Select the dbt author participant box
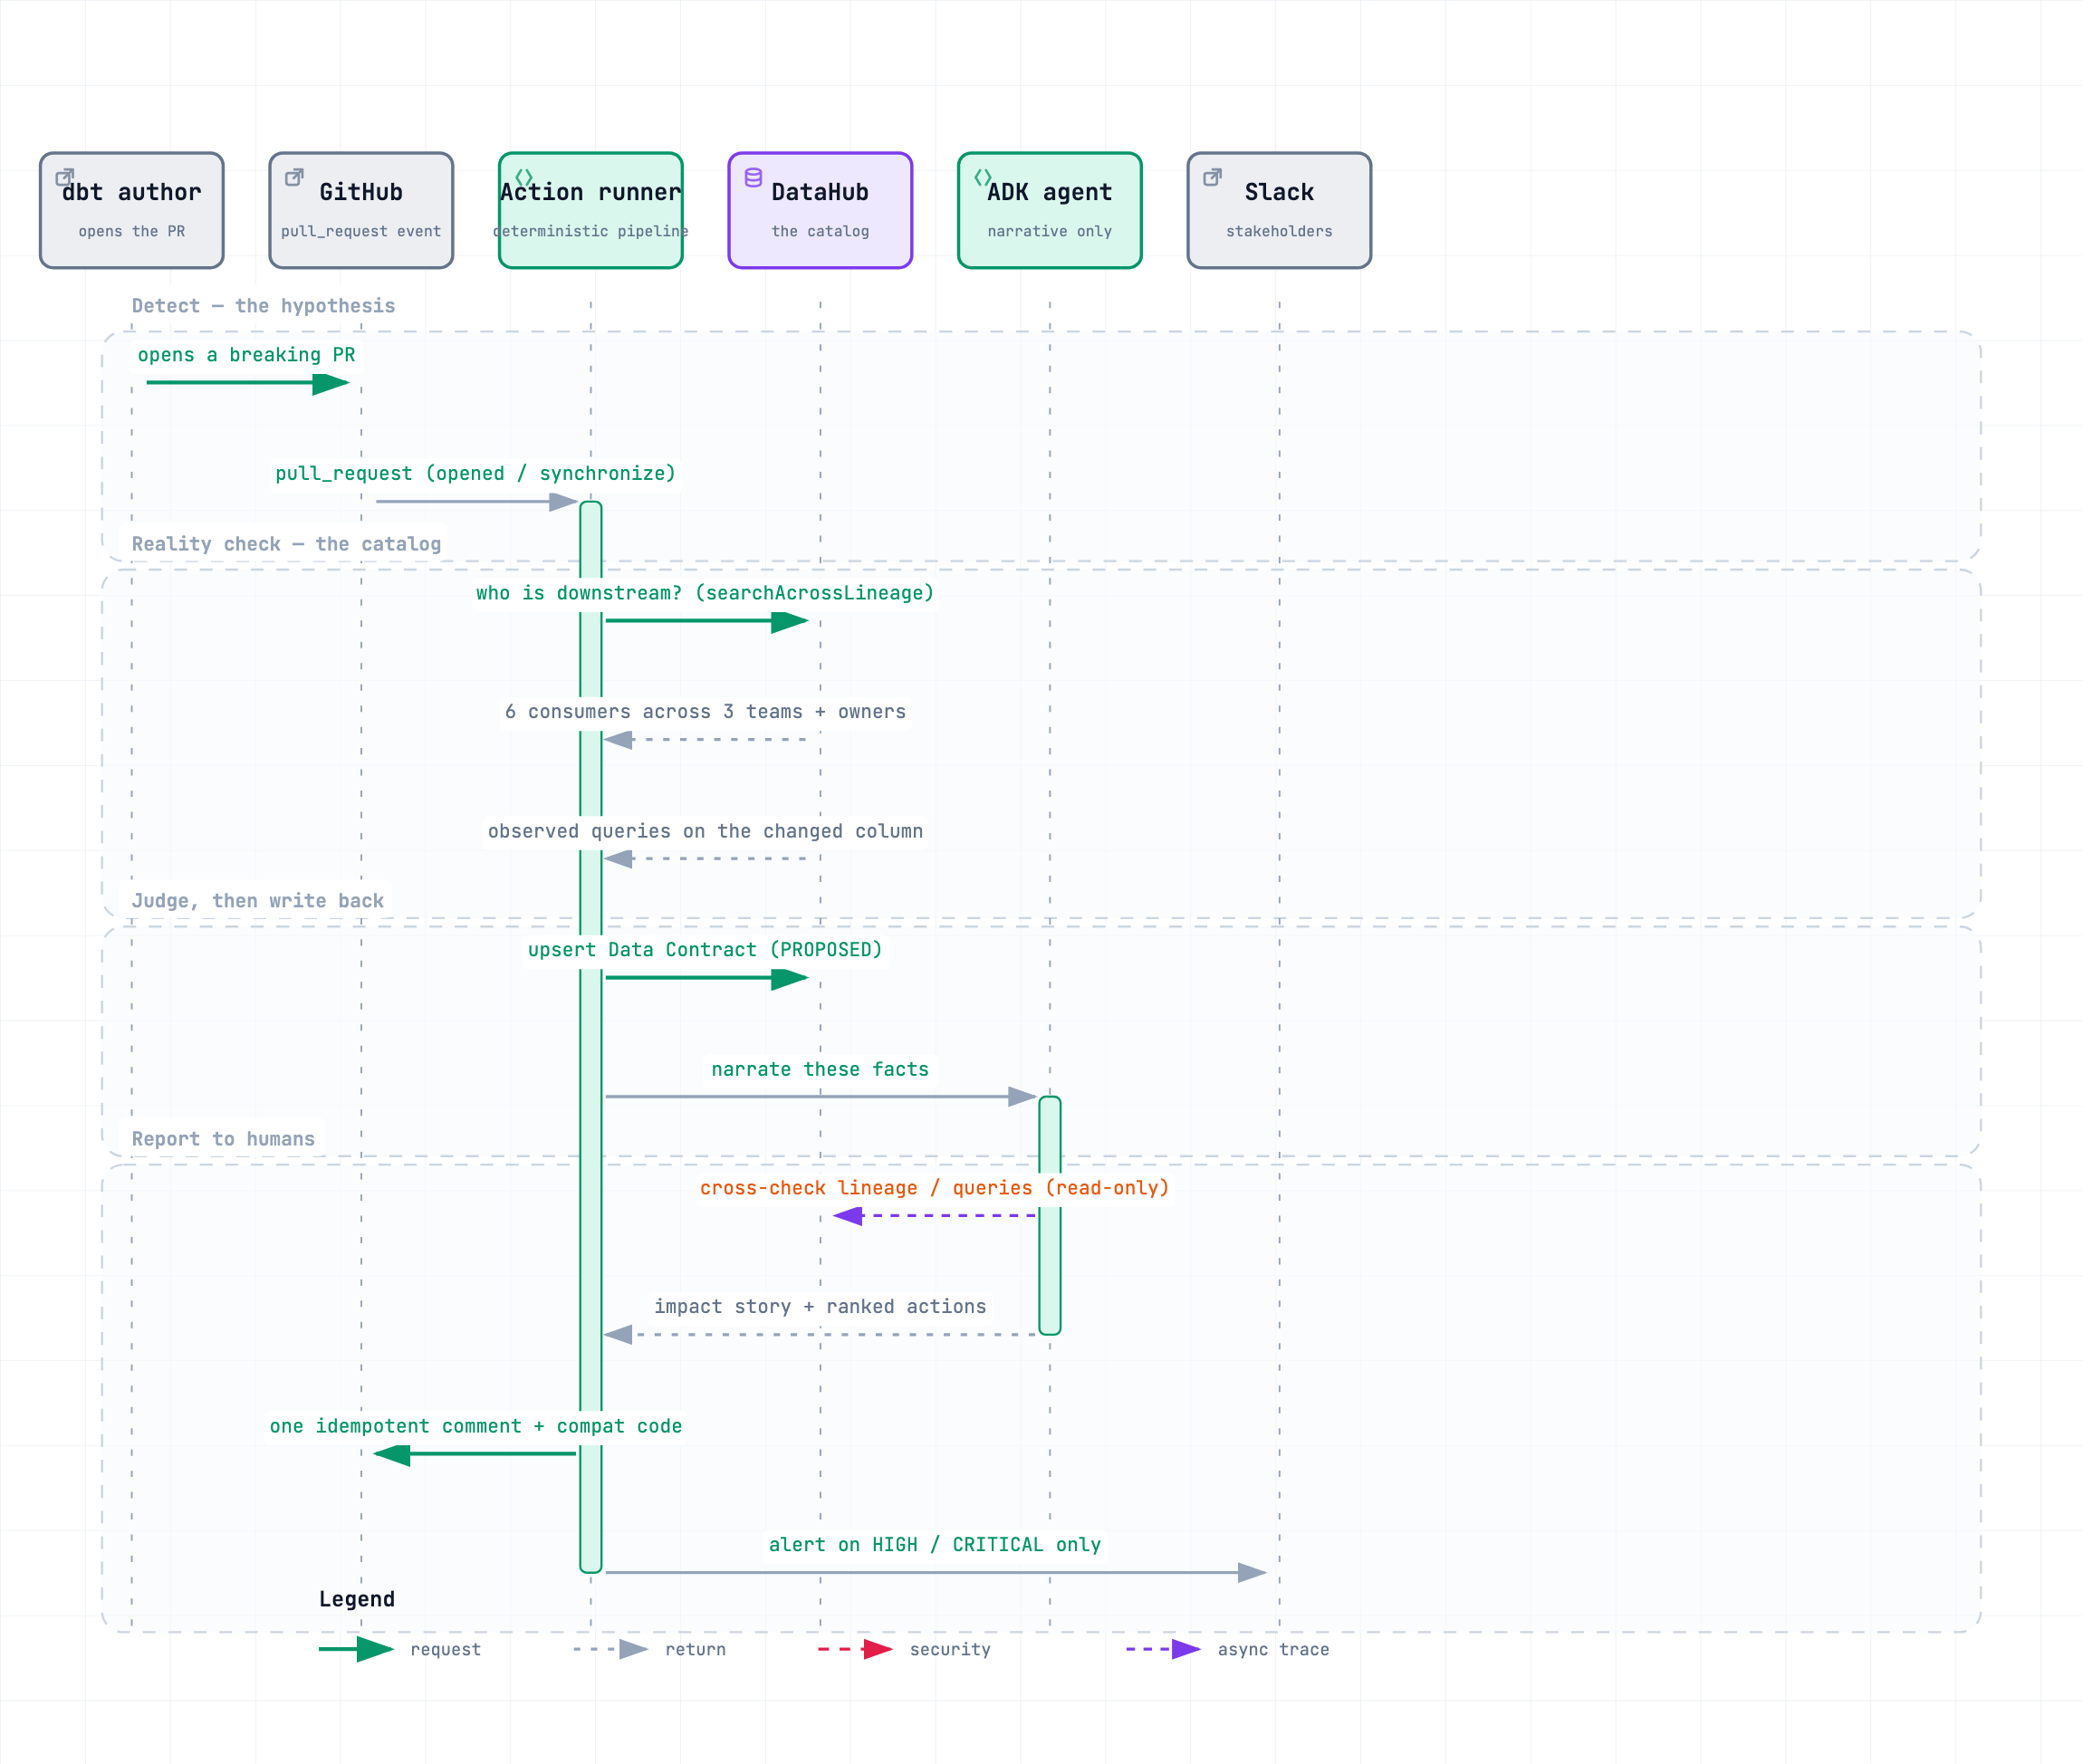Viewport: 2083px width, 1764px height. (132, 210)
